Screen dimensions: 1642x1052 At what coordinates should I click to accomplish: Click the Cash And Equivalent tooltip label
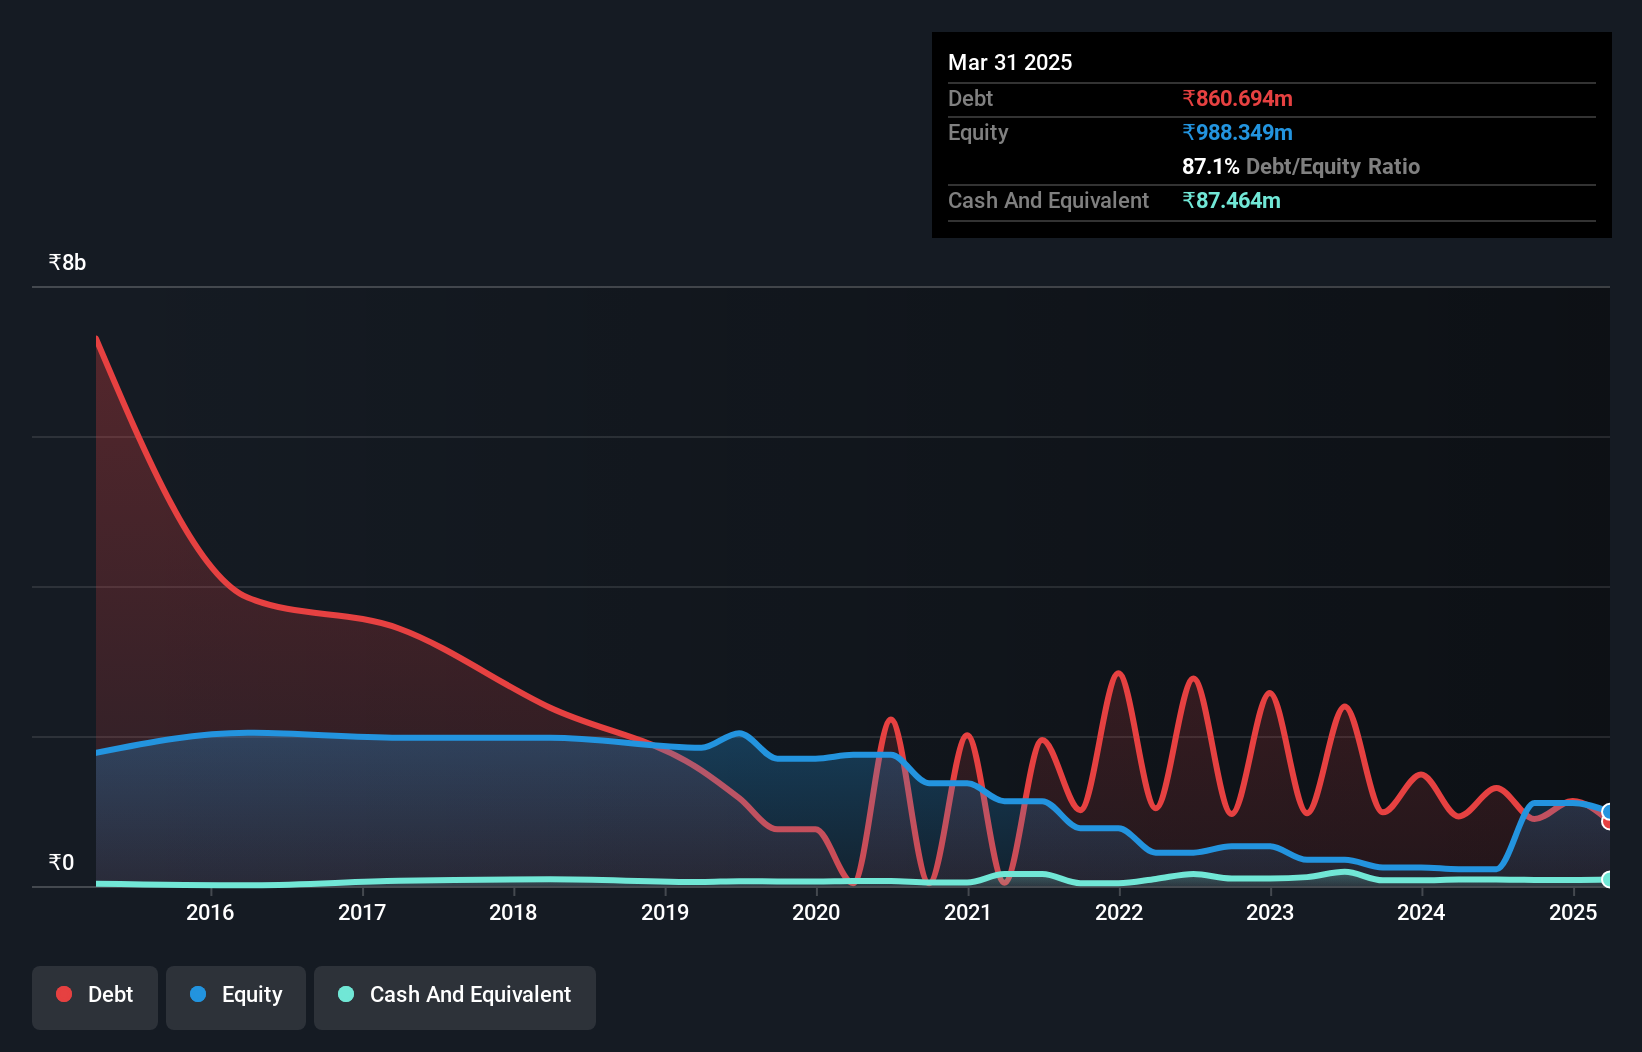[x=1048, y=200]
